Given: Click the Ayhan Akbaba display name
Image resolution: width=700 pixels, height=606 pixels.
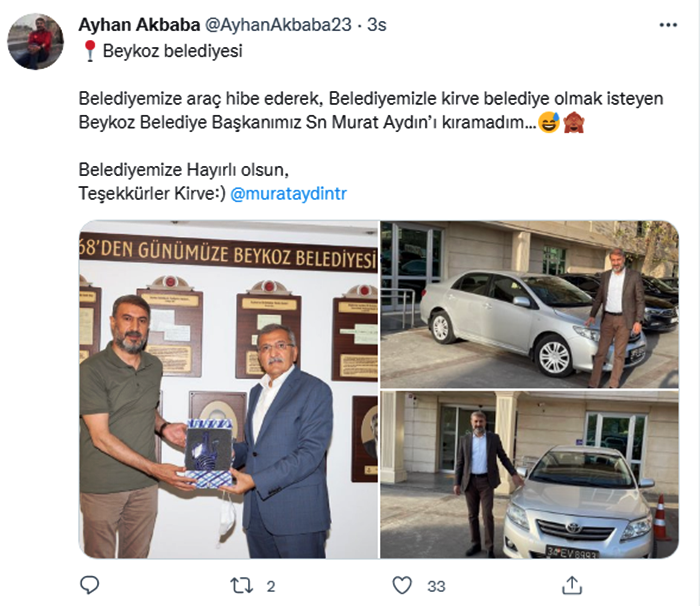Looking at the screenshot, I should (139, 25).
